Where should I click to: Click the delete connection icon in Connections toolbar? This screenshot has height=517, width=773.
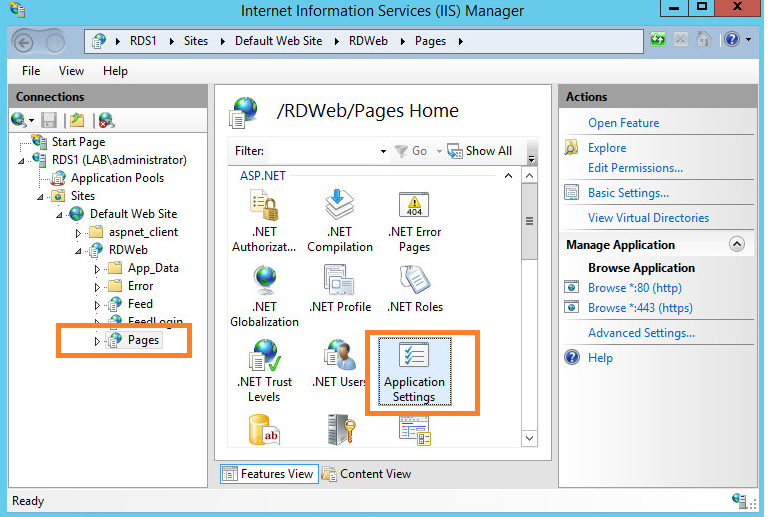point(106,120)
